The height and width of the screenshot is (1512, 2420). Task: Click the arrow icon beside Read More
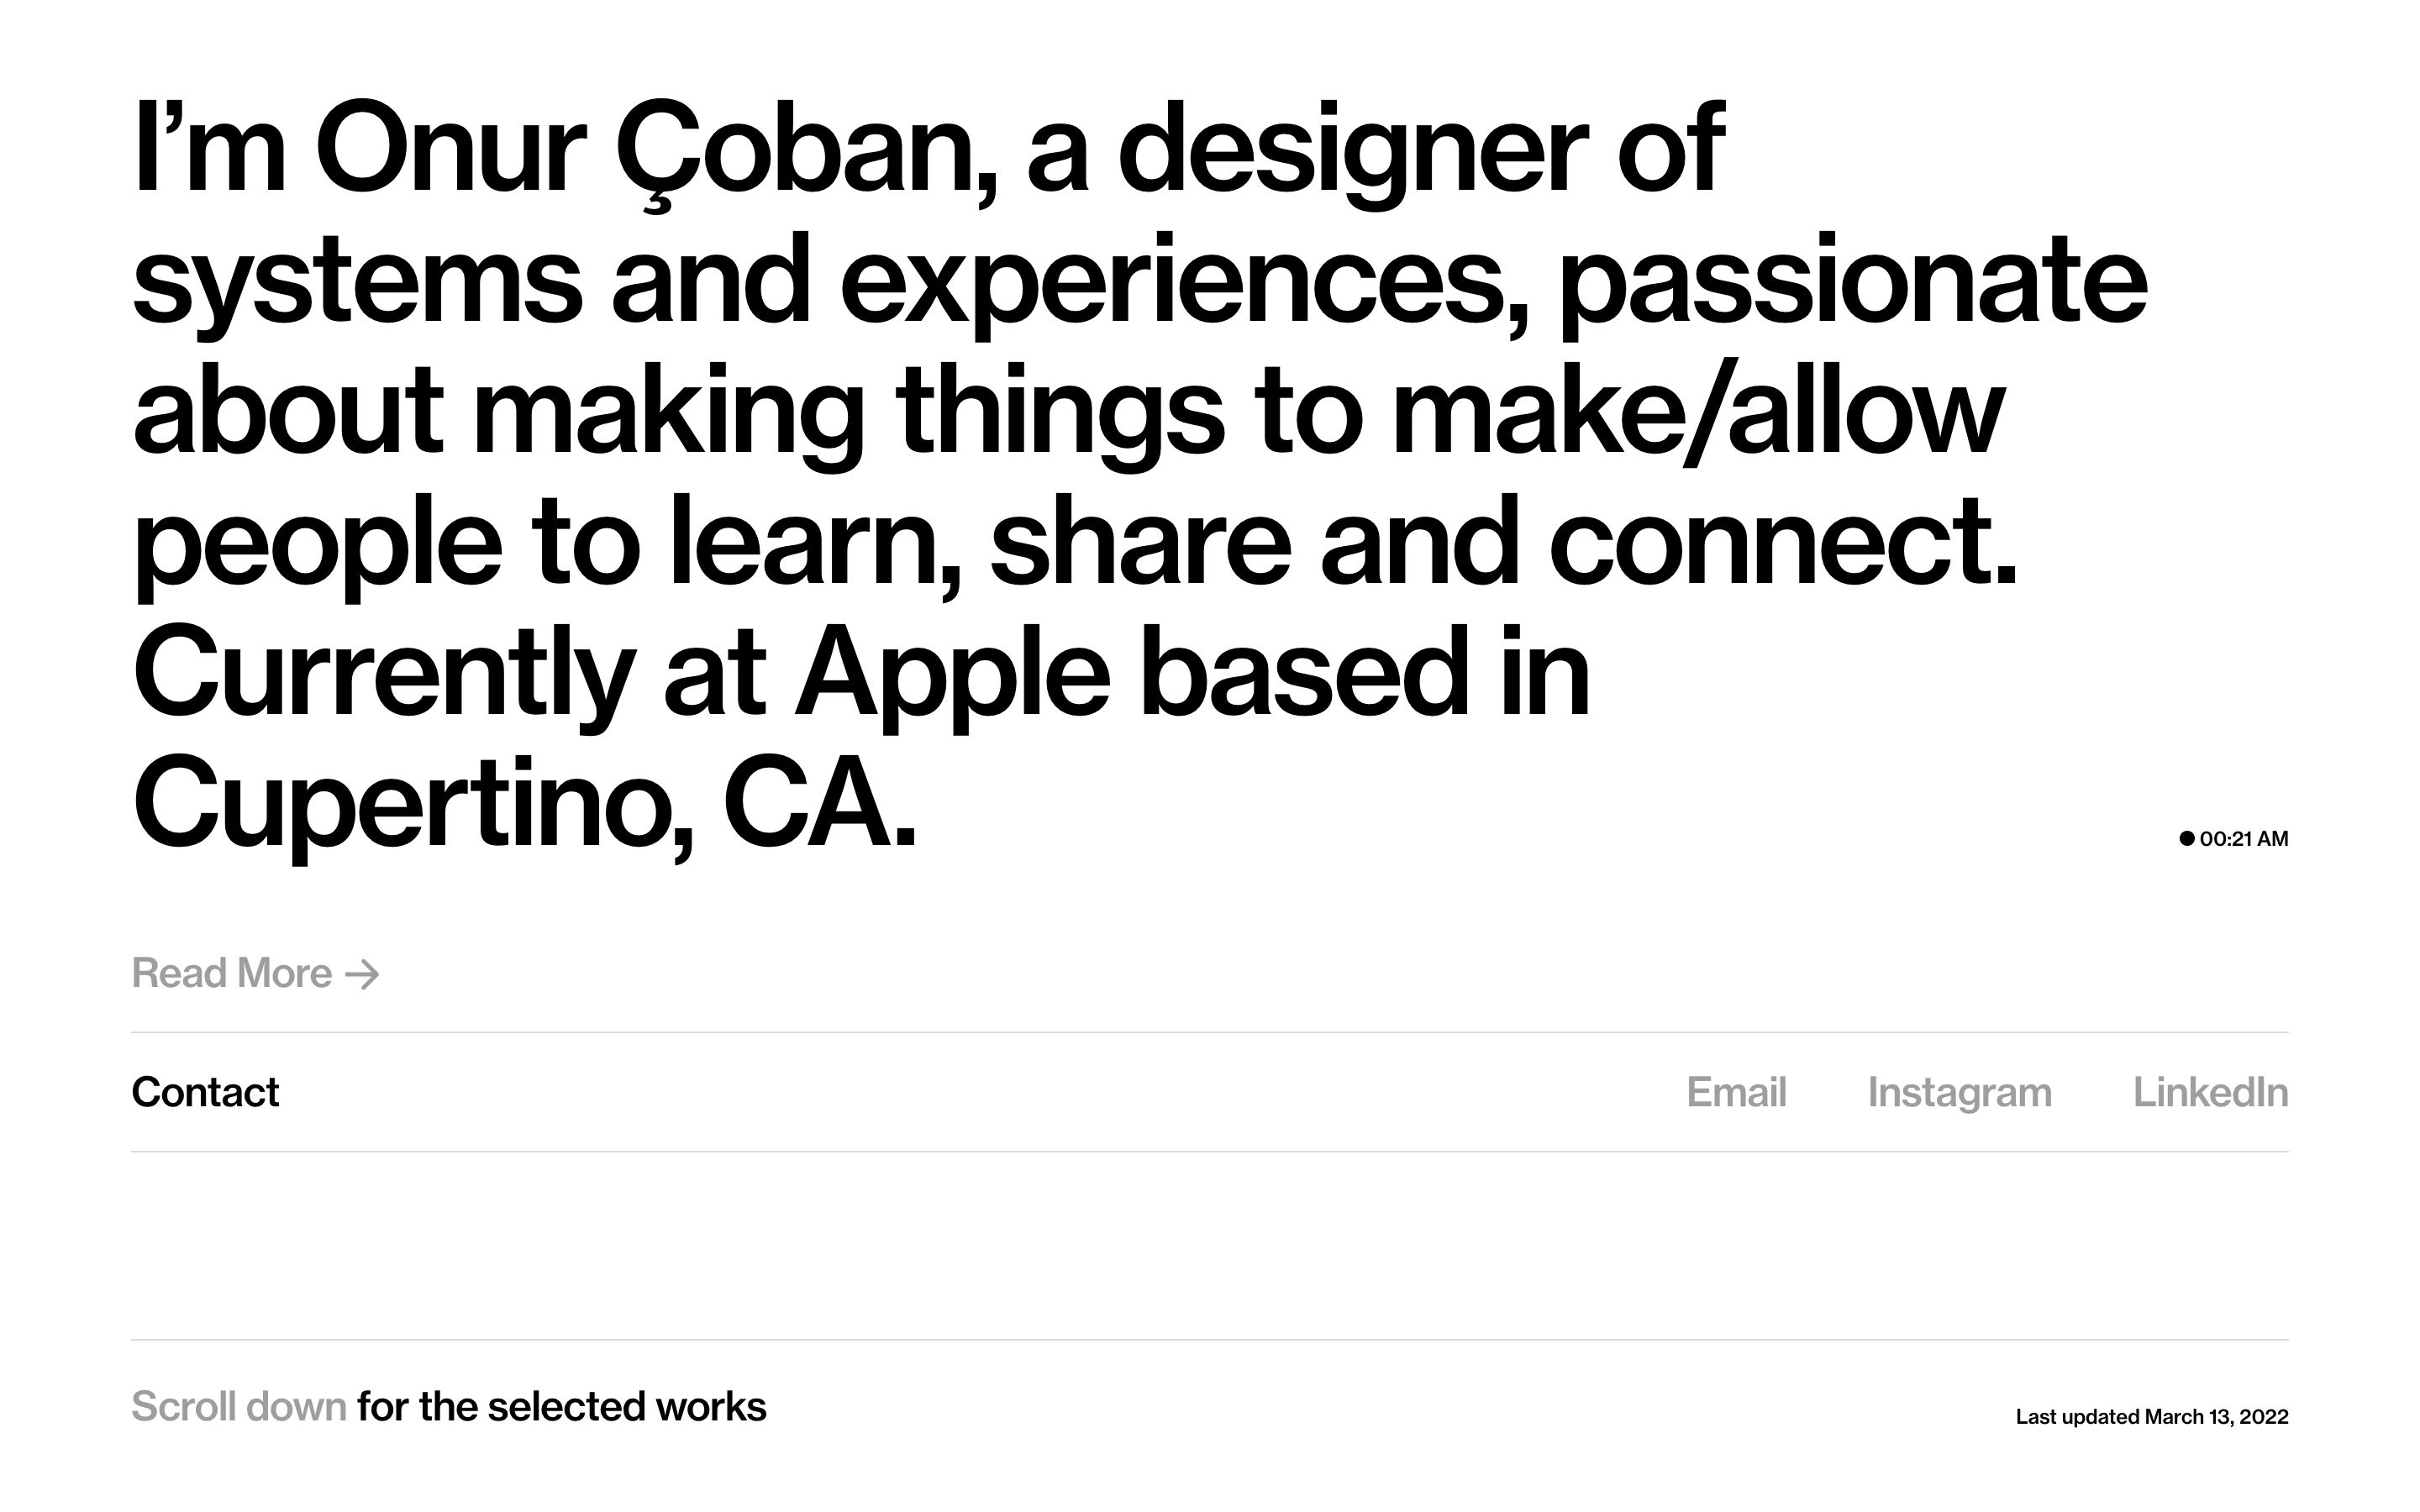[362, 974]
